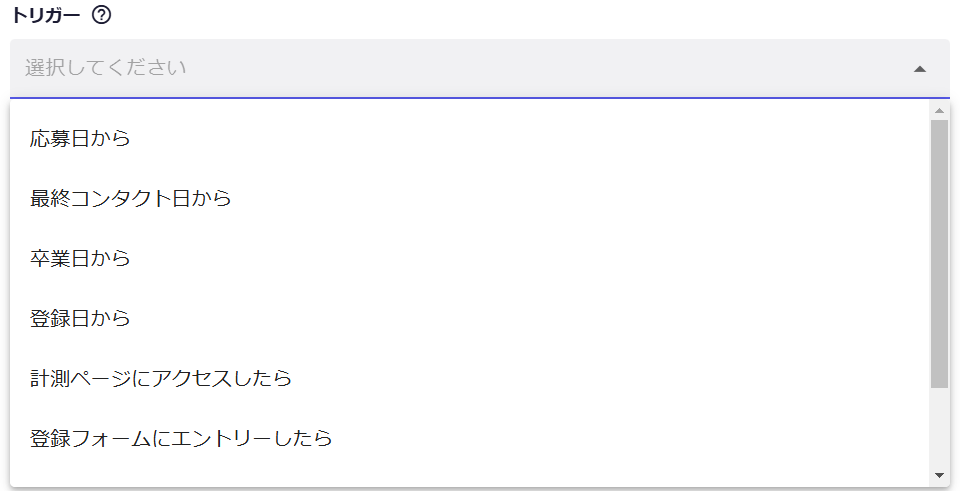Viewport: 960px width, 491px height.
Task: Click the トリガー field label
Action: click(x=45, y=16)
